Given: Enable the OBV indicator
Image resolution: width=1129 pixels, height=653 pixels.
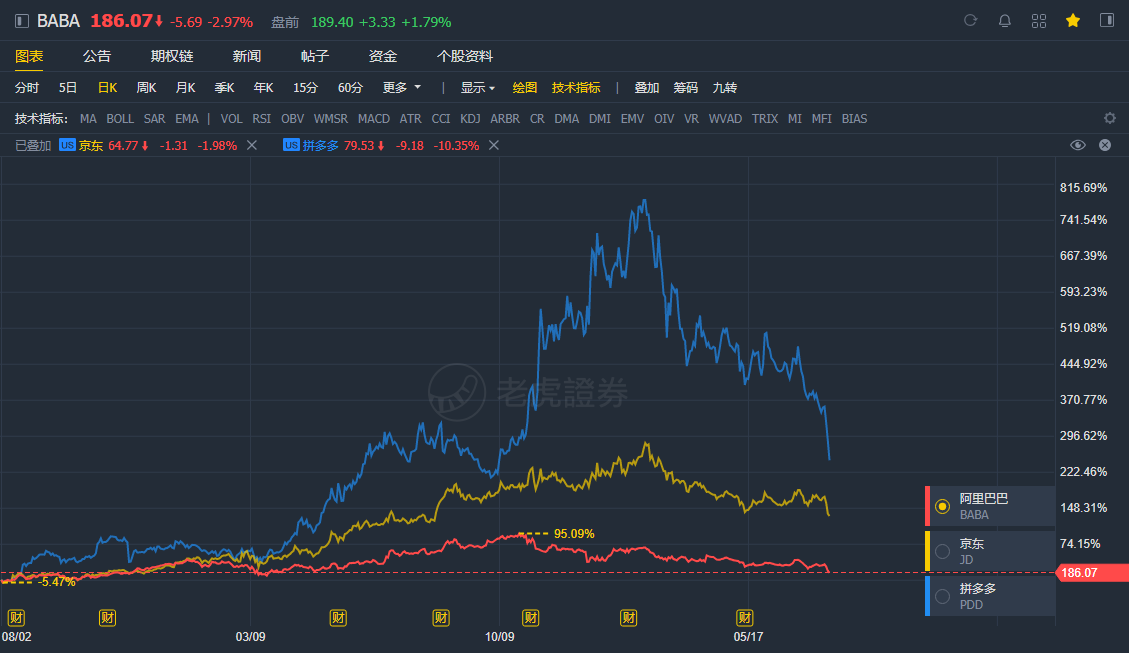Looking at the screenshot, I should click(x=292, y=119).
